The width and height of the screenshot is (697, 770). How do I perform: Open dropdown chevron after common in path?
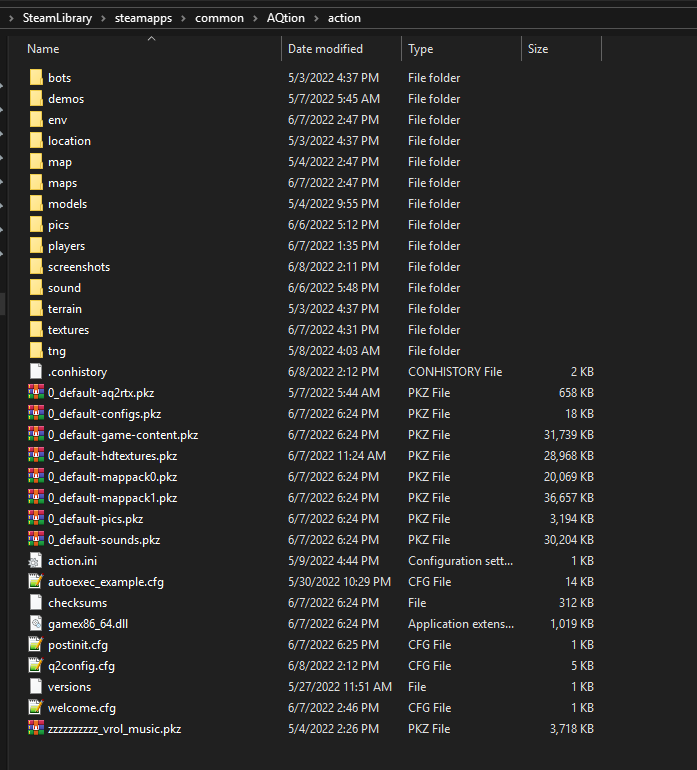pyautogui.click(x=255, y=18)
